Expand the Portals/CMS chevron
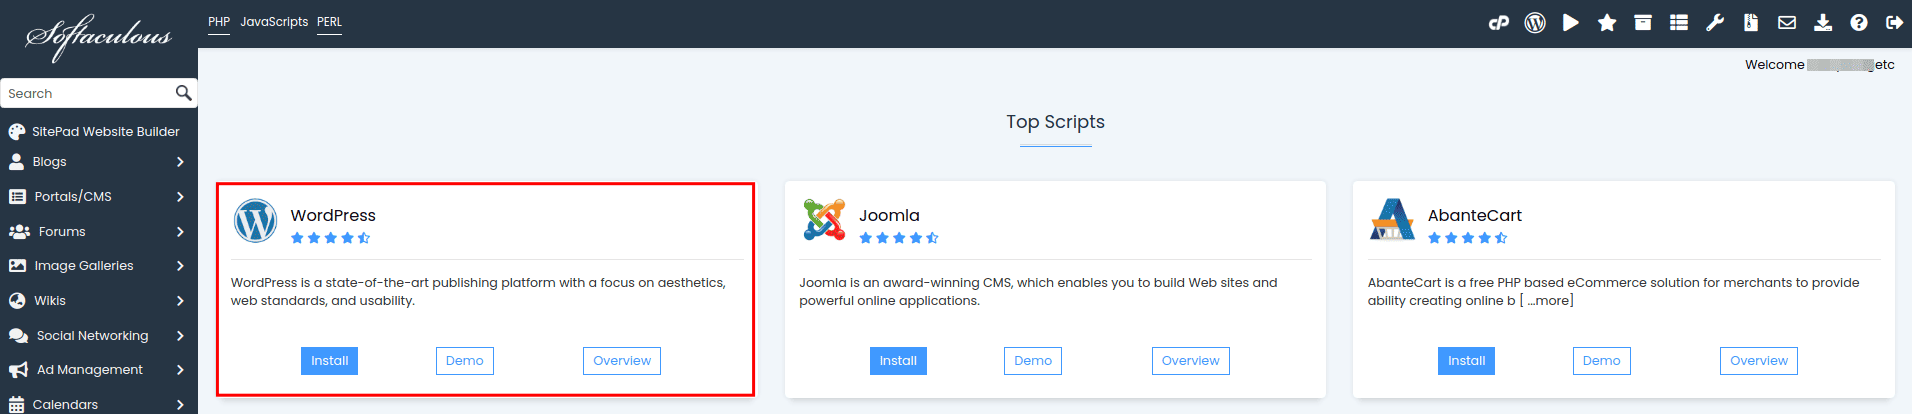Viewport: 1912px width, 414px height. (180, 196)
